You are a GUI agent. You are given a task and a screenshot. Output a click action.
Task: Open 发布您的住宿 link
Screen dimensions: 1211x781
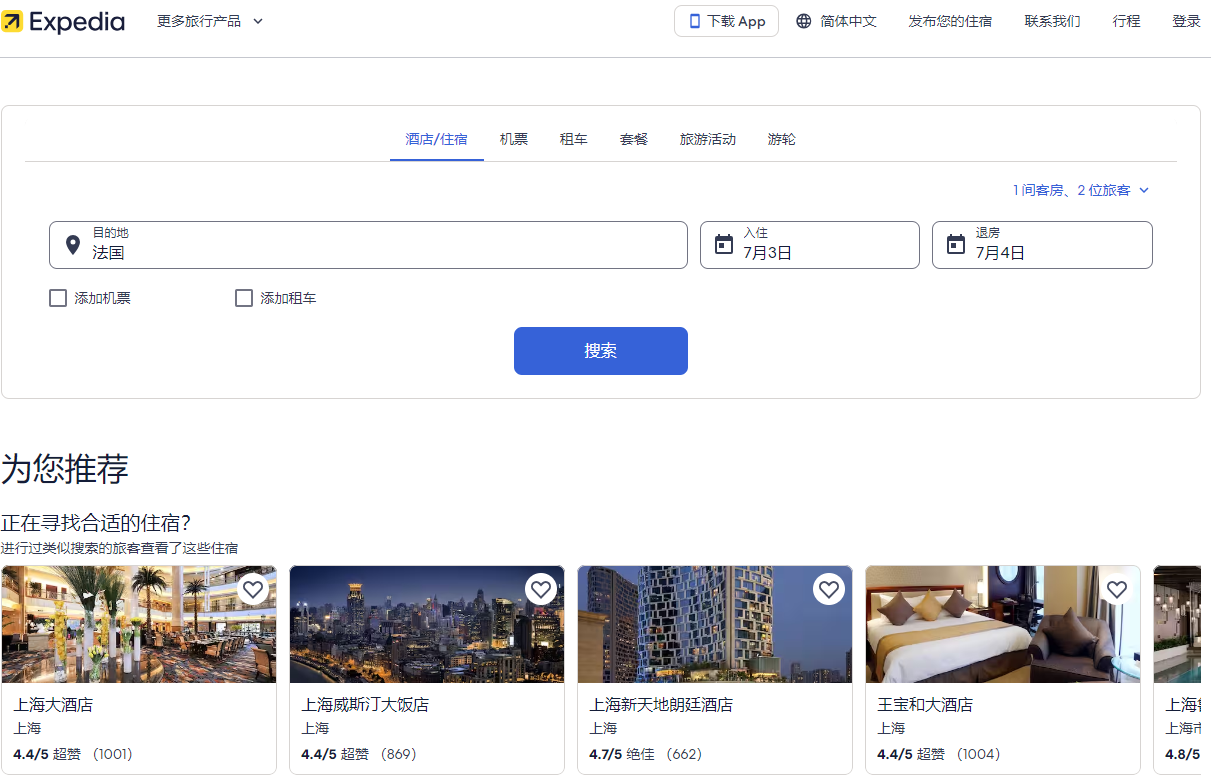click(950, 21)
